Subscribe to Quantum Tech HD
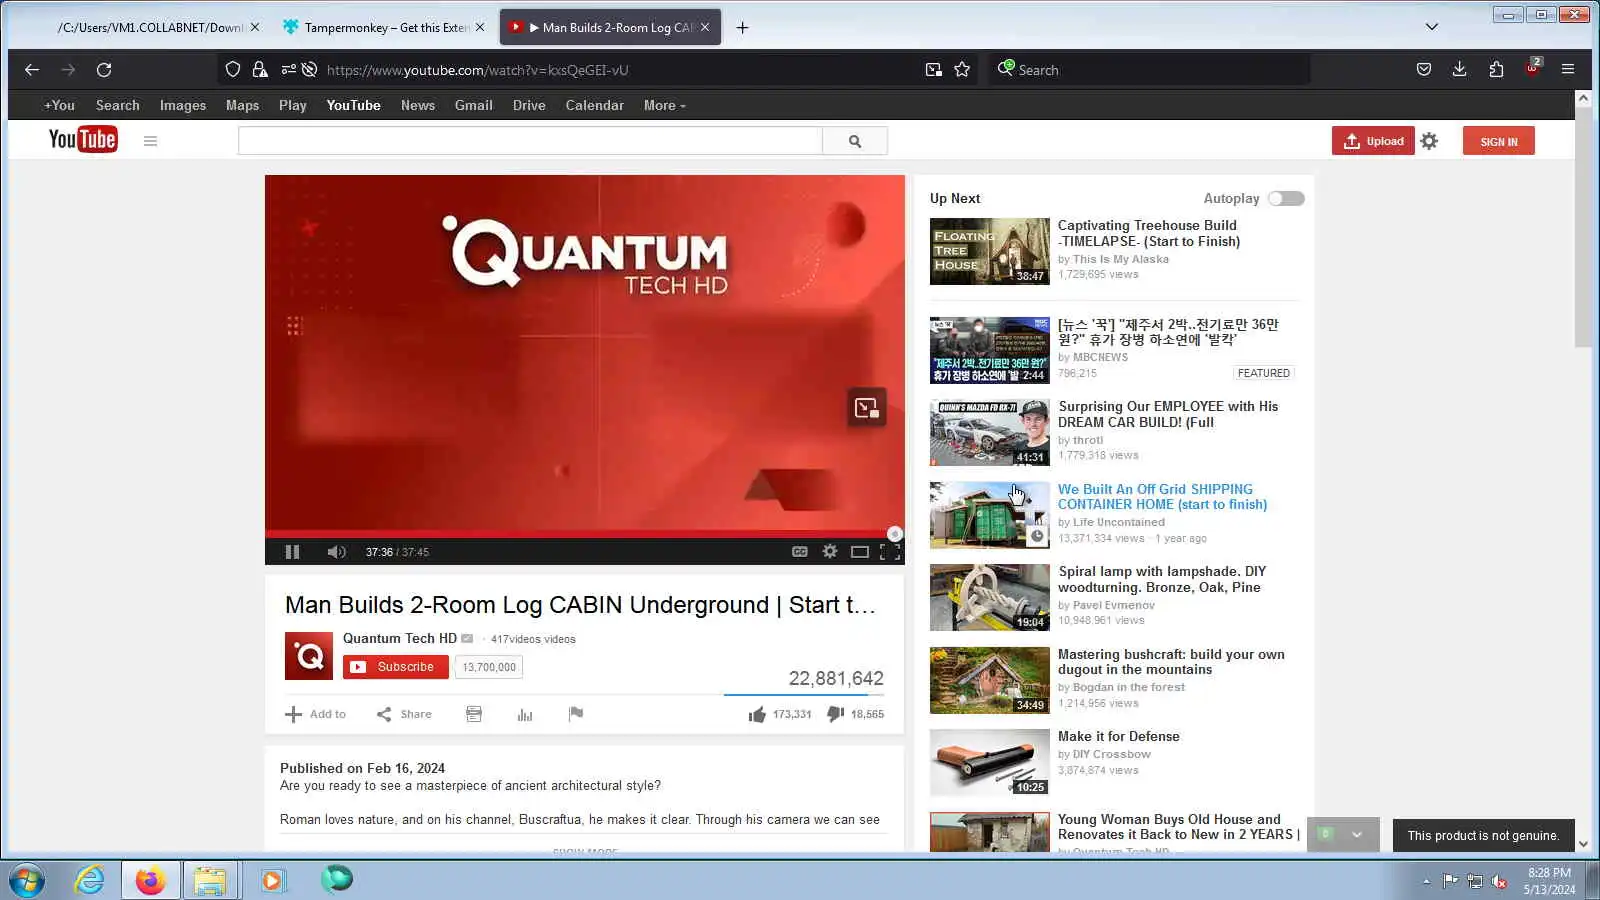The width and height of the screenshot is (1600, 900). (396, 667)
